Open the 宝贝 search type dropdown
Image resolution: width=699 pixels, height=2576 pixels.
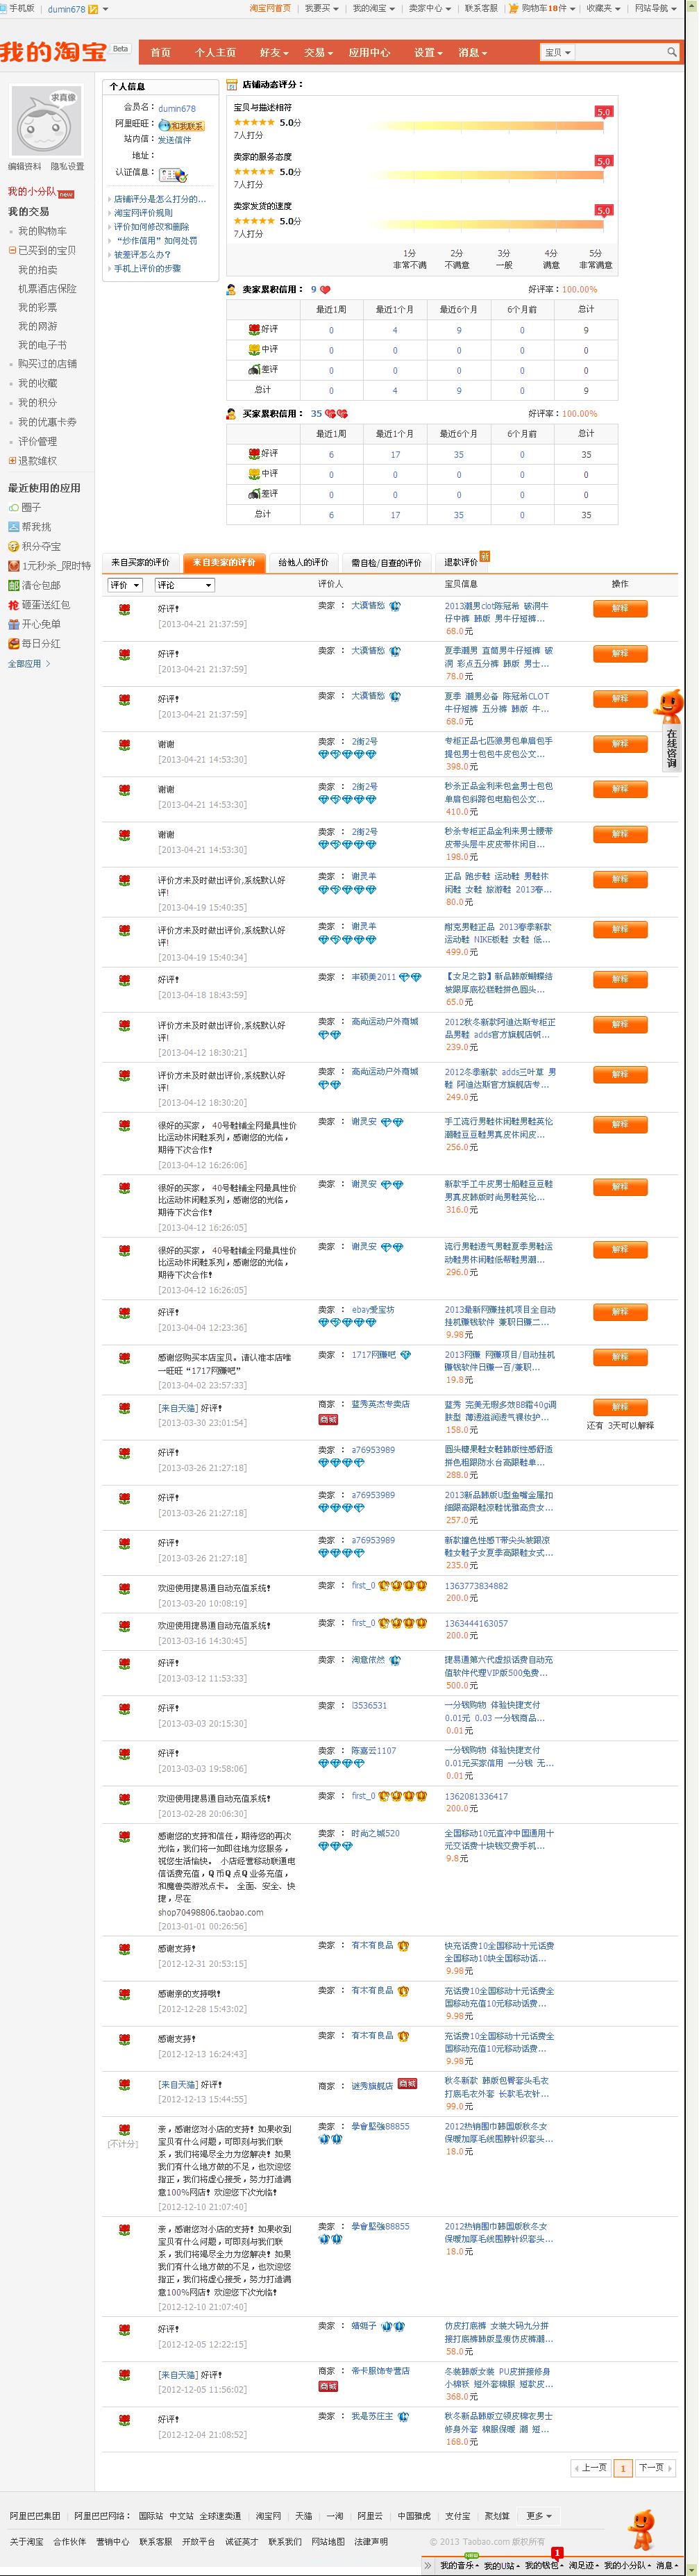558,52
